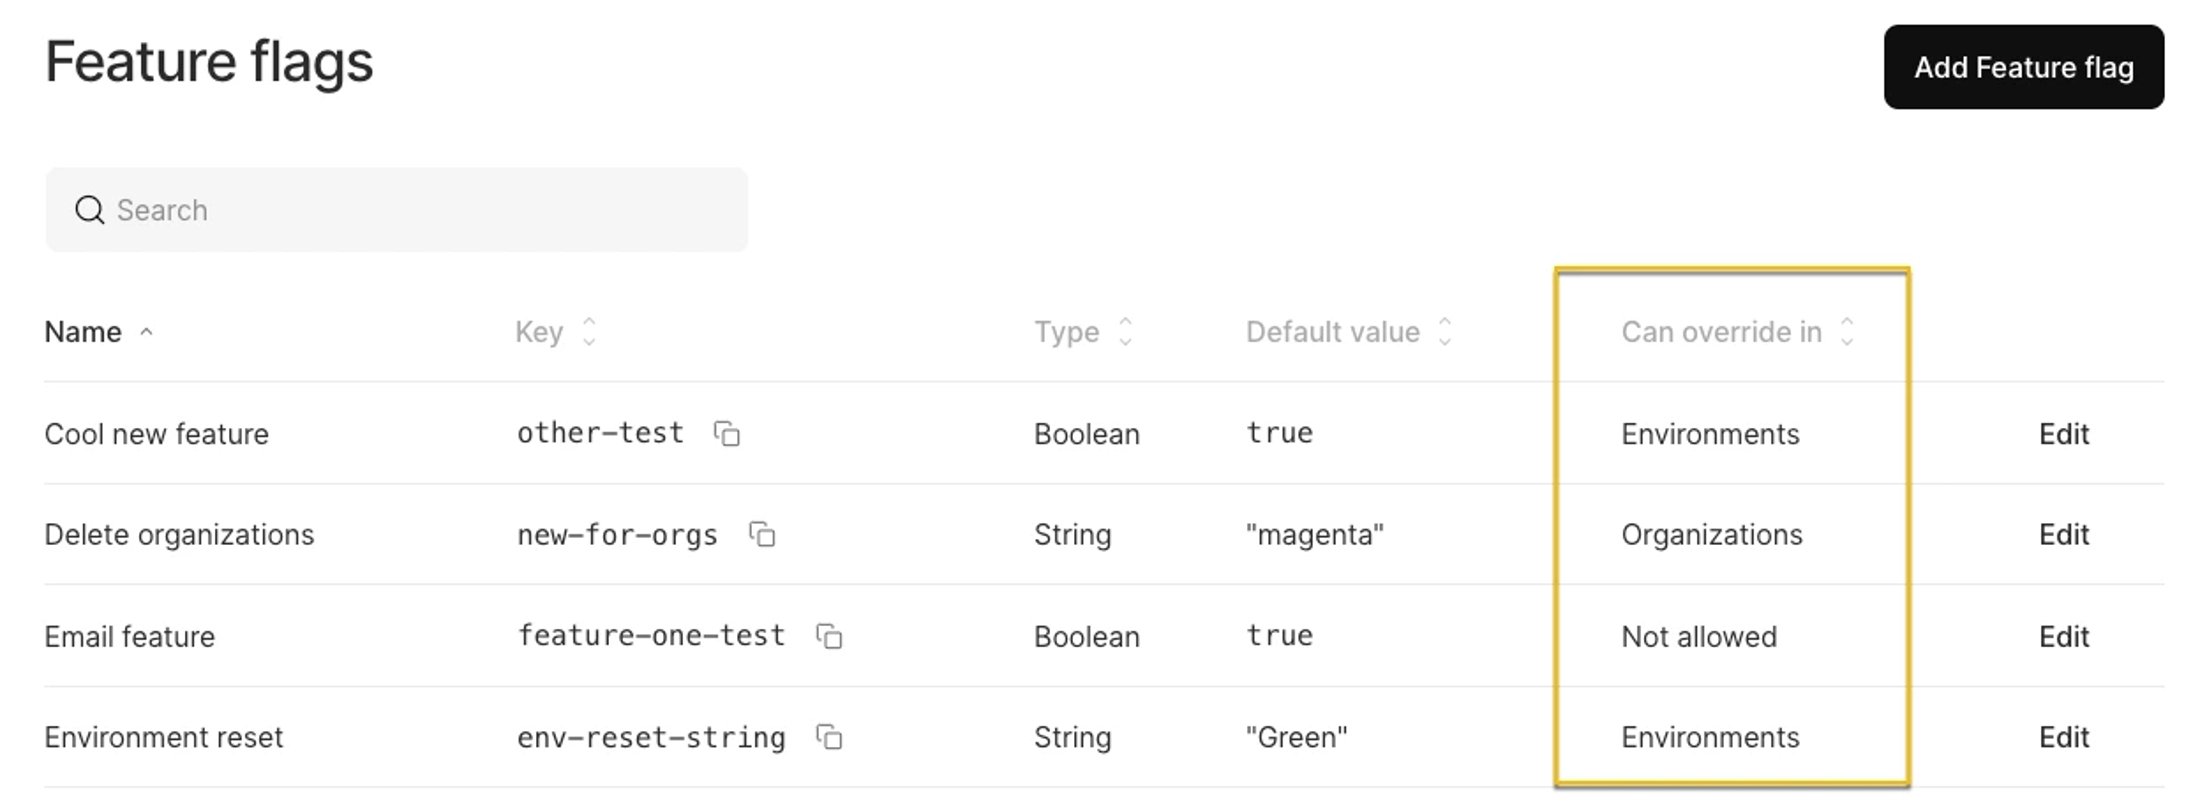This screenshot has height=809, width=2200.
Task: Copy the env-reset-string key
Action: (x=829, y=738)
